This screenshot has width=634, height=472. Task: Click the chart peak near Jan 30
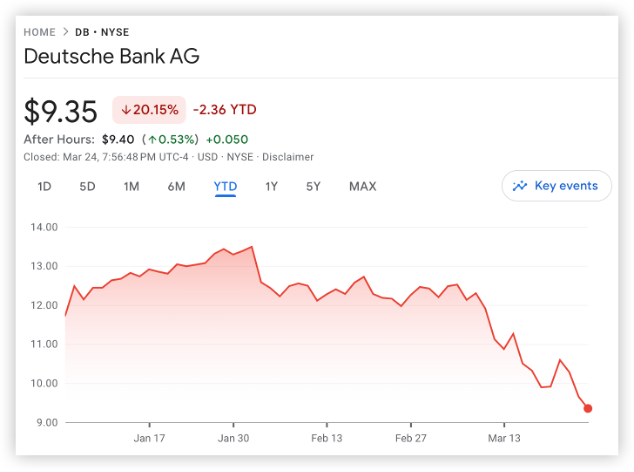(x=251, y=246)
